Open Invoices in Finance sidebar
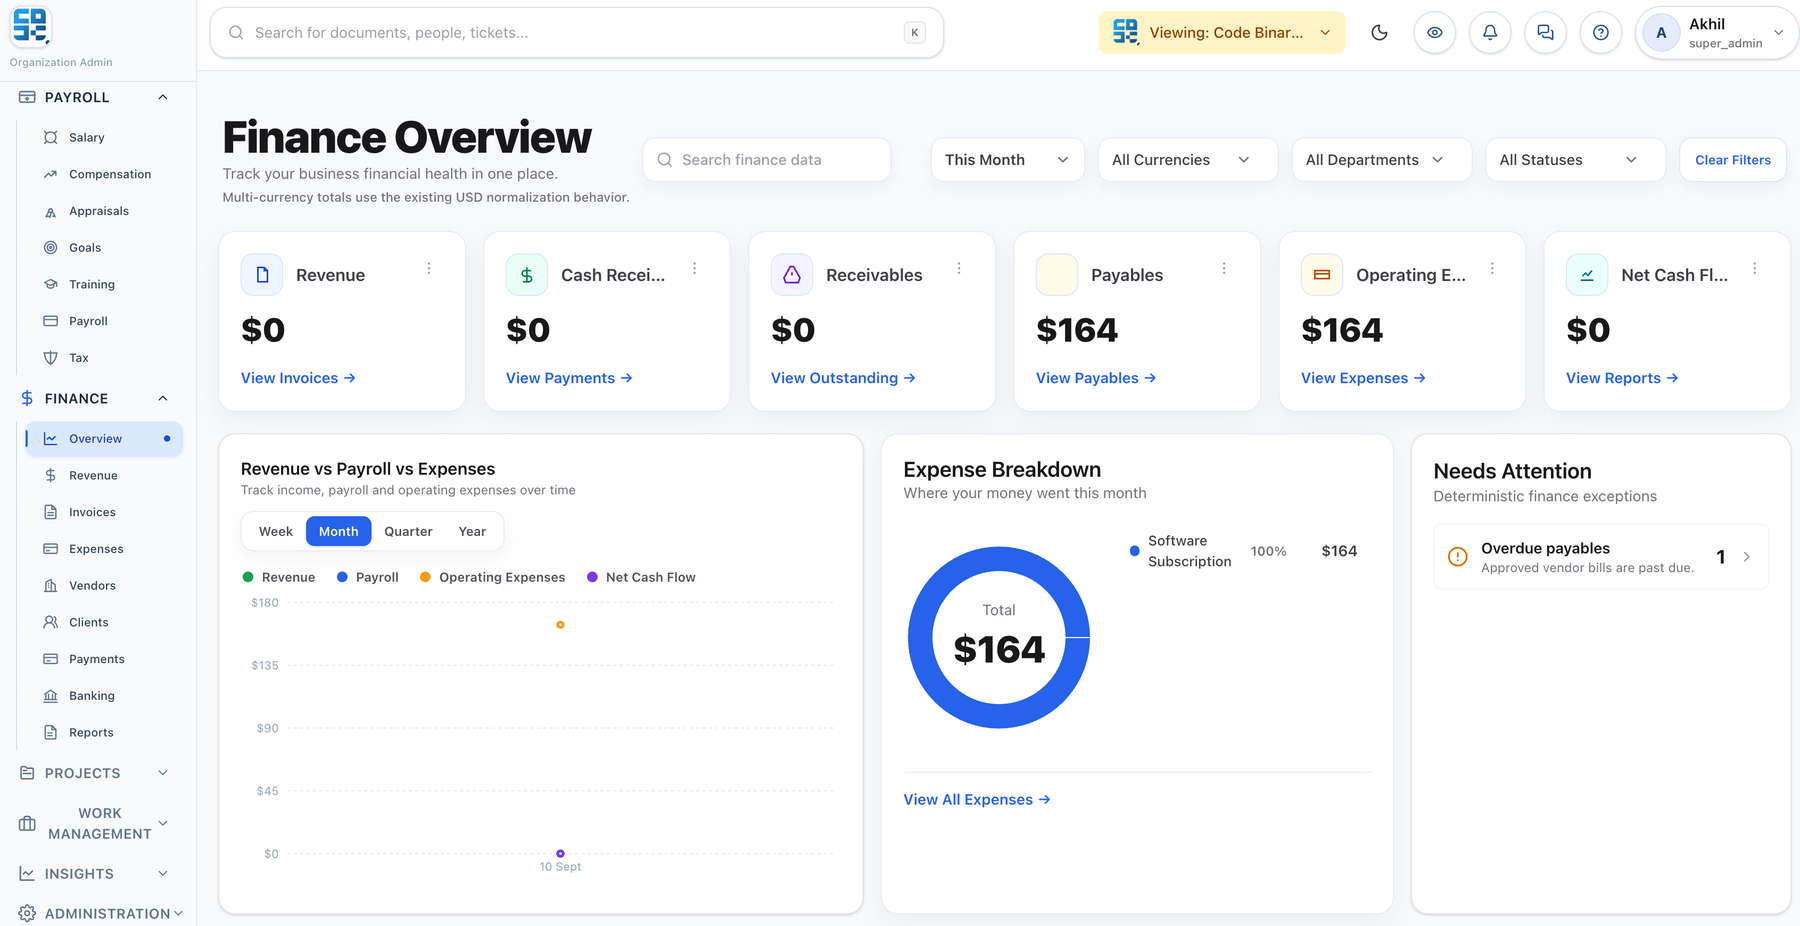Screen dimensions: 1800x926 [104, 512]
